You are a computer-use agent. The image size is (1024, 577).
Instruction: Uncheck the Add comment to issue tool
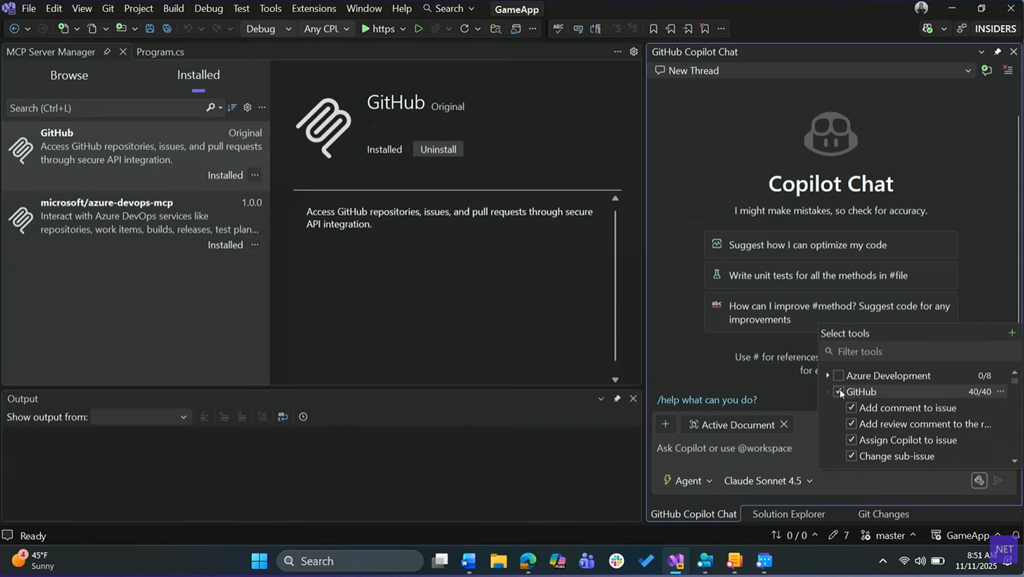click(851, 408)
